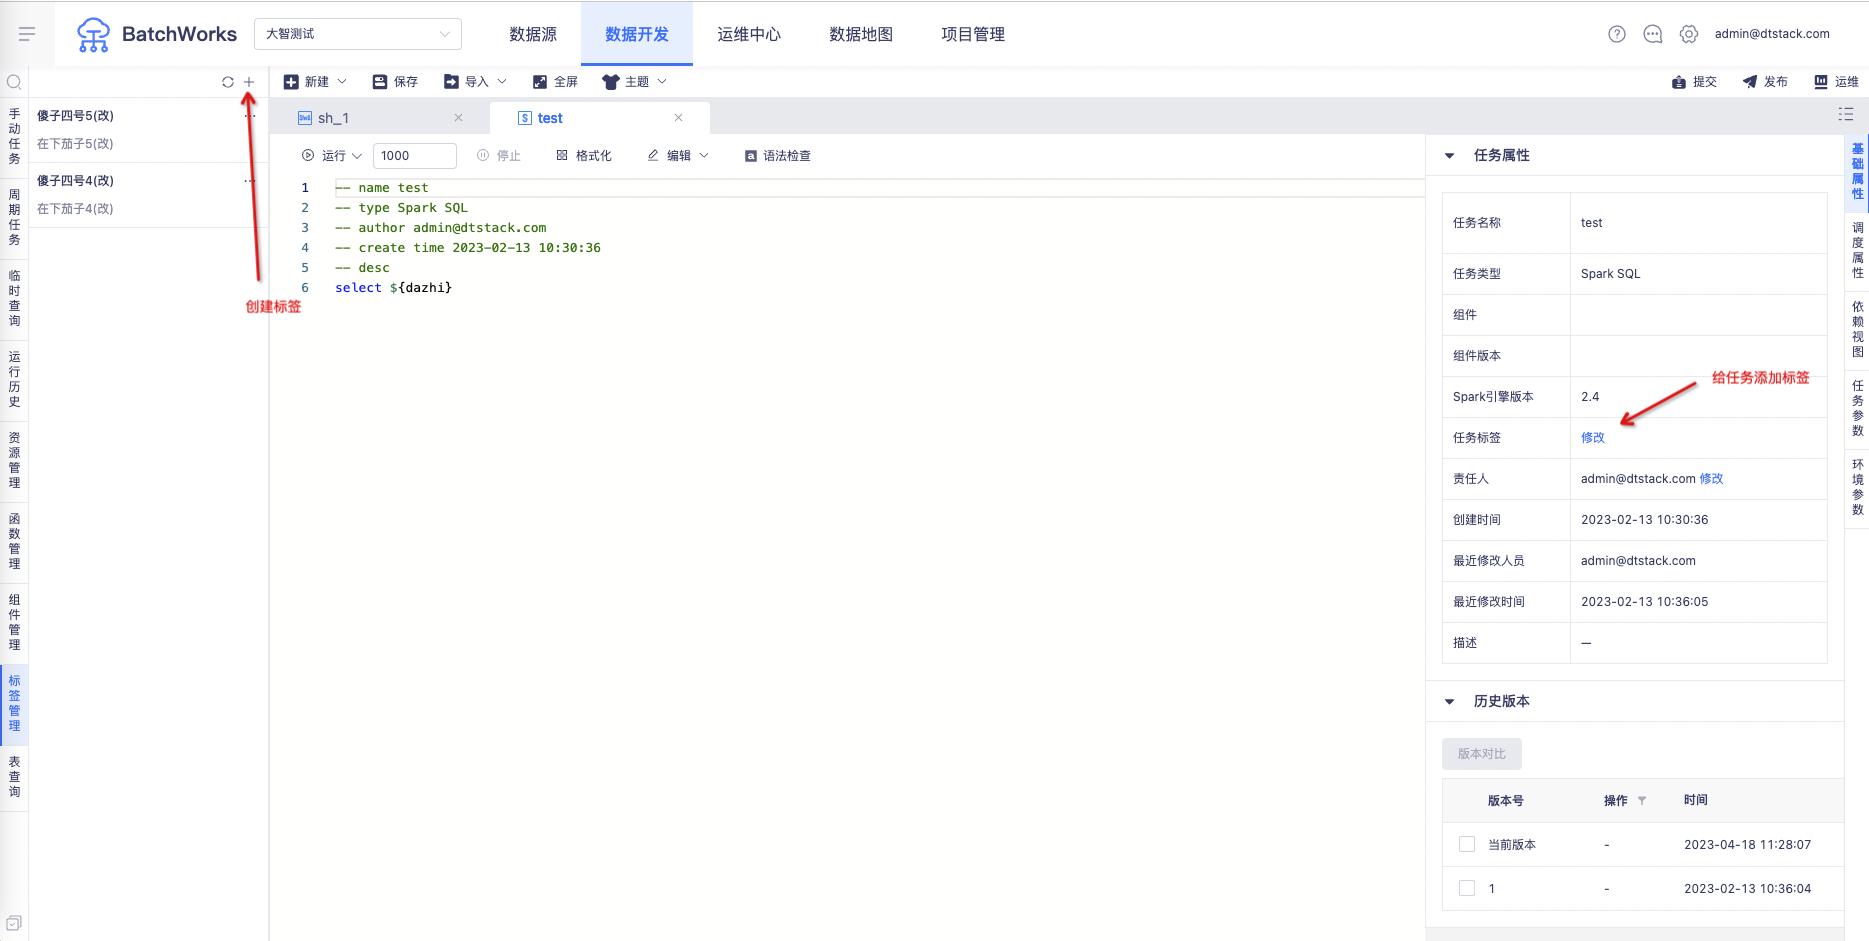Open 运行历史 sidebar tab
This screenshot has width=1869, height=941.
tap(14, 379)
